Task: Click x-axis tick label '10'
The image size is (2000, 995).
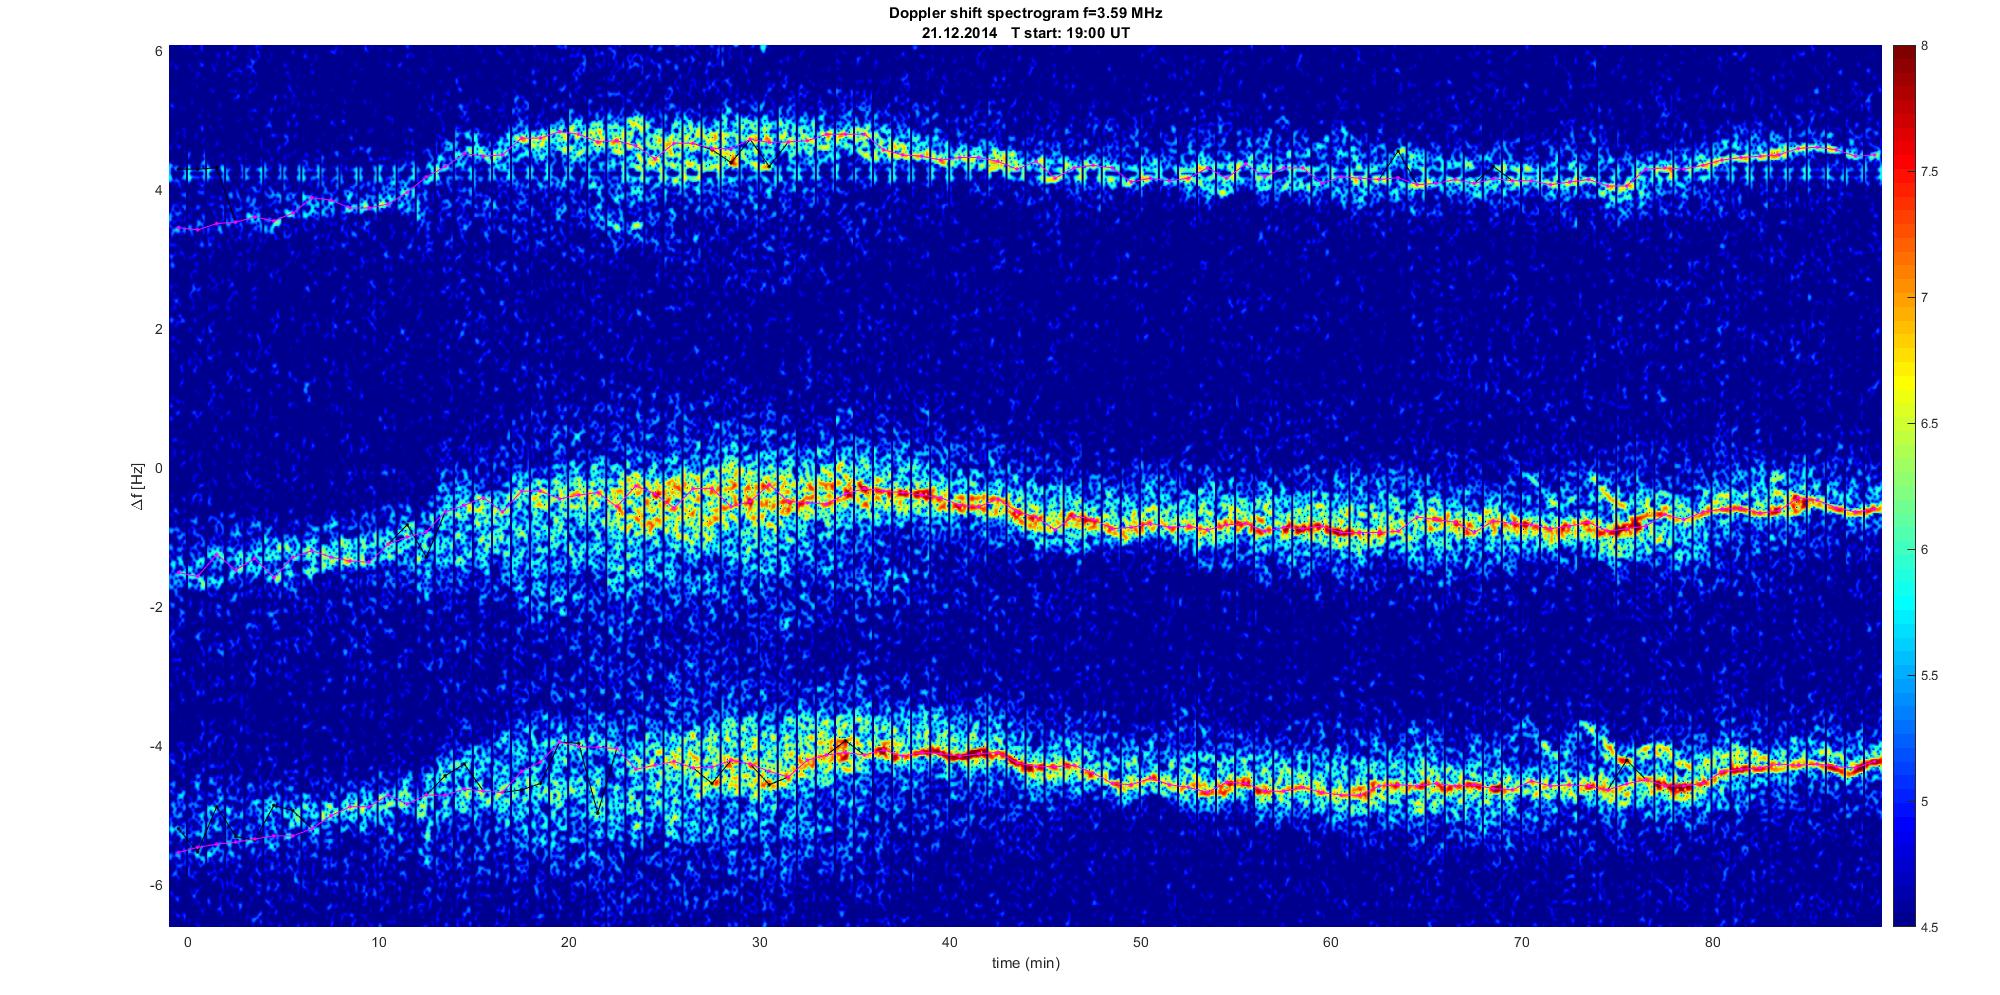Action: tap(378, 943)
